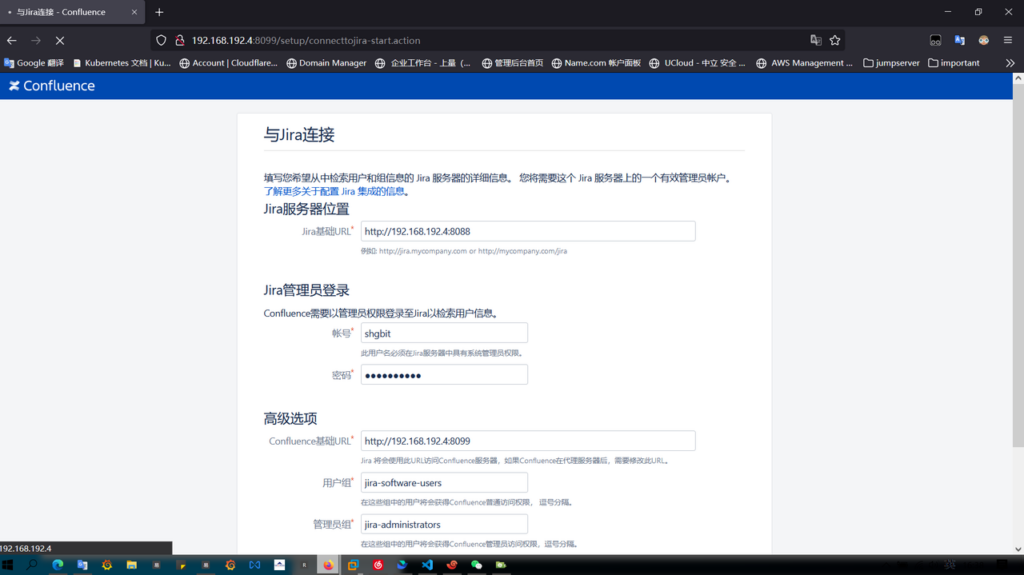Click the 帐号 field containing shgbit
The height and width of the screenshot is (575, 1024).
tap(443, 333)
